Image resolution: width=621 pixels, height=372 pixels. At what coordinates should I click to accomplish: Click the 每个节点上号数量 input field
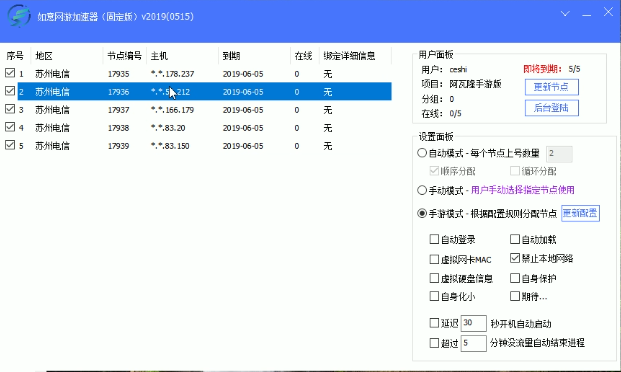[x=559, y=154]
